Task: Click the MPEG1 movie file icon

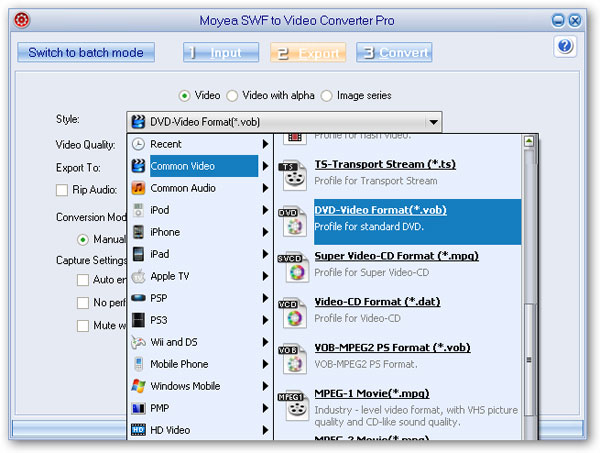Action: point(293,406)
